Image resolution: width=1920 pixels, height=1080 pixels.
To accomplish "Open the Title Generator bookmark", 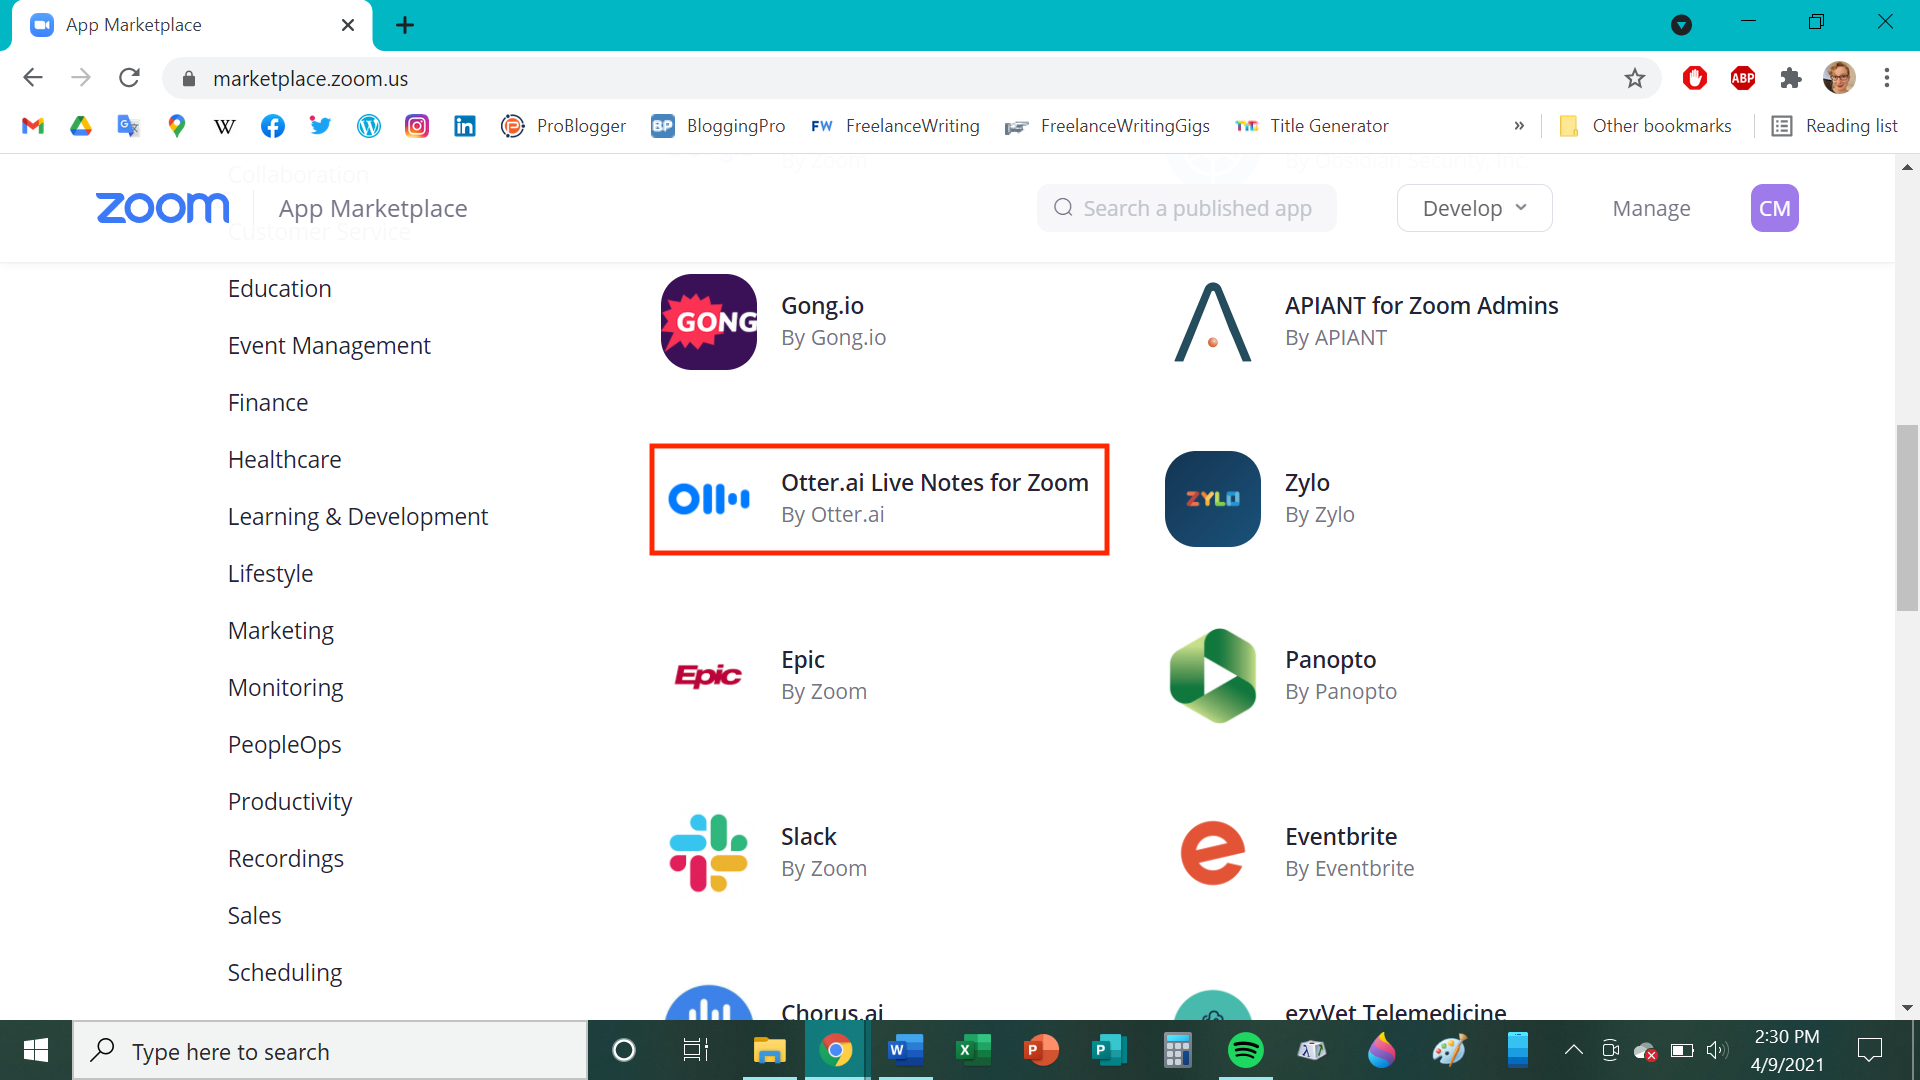I will tap(1312, 126).
